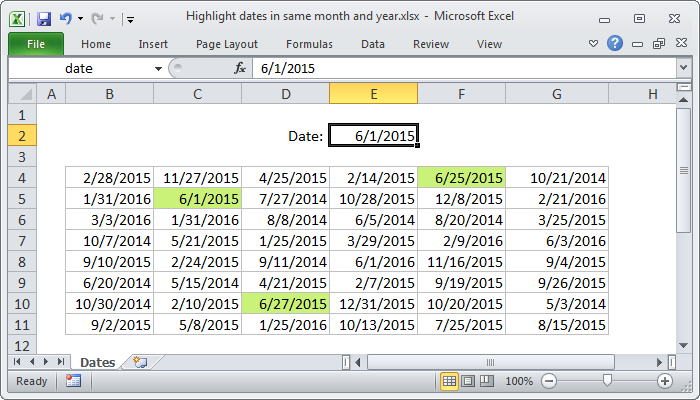Open the Page Layout ribbon tab
The image size is (700, 400).
tap(227, 44)
